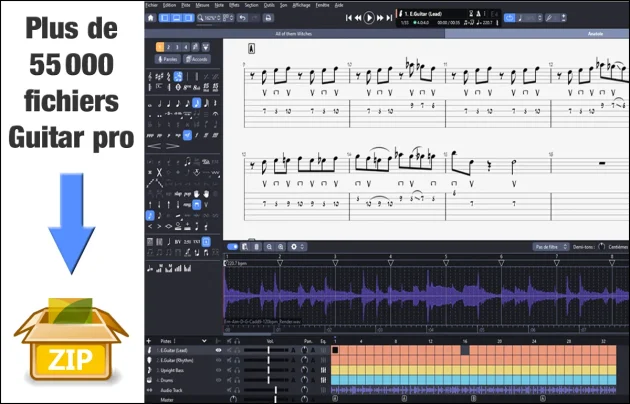Start playback with the Play button
Image resolution: width=630 pixels, height=404 pixels.
coord(368,18)
